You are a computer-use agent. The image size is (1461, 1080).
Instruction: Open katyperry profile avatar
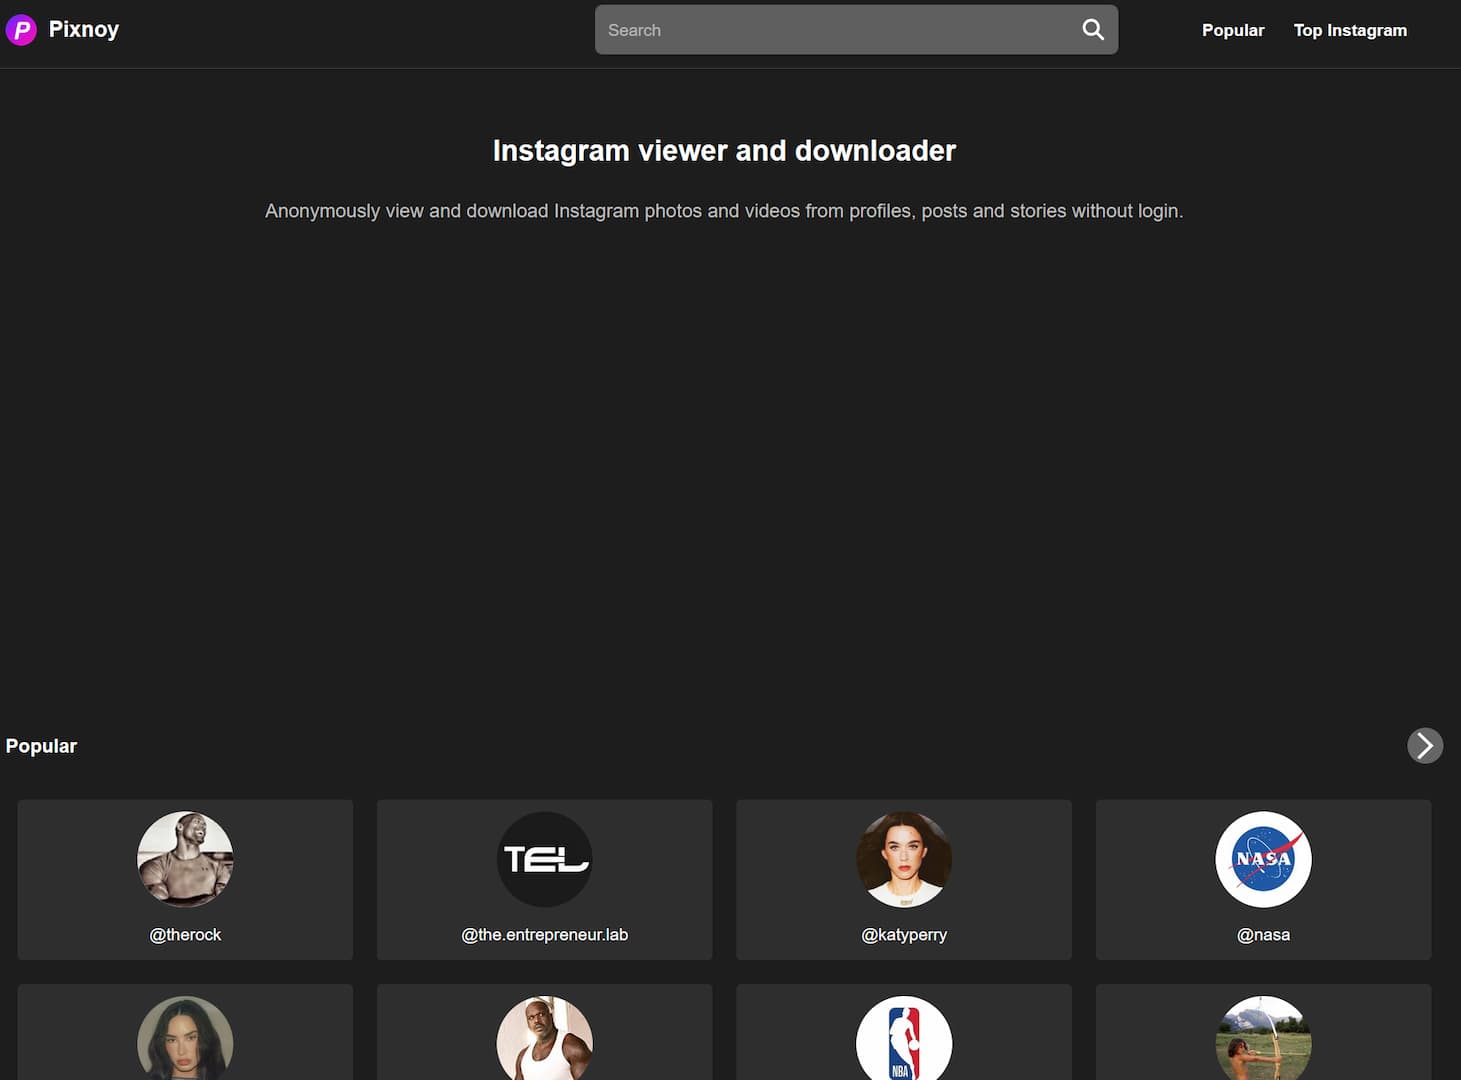tap(904, 859)
